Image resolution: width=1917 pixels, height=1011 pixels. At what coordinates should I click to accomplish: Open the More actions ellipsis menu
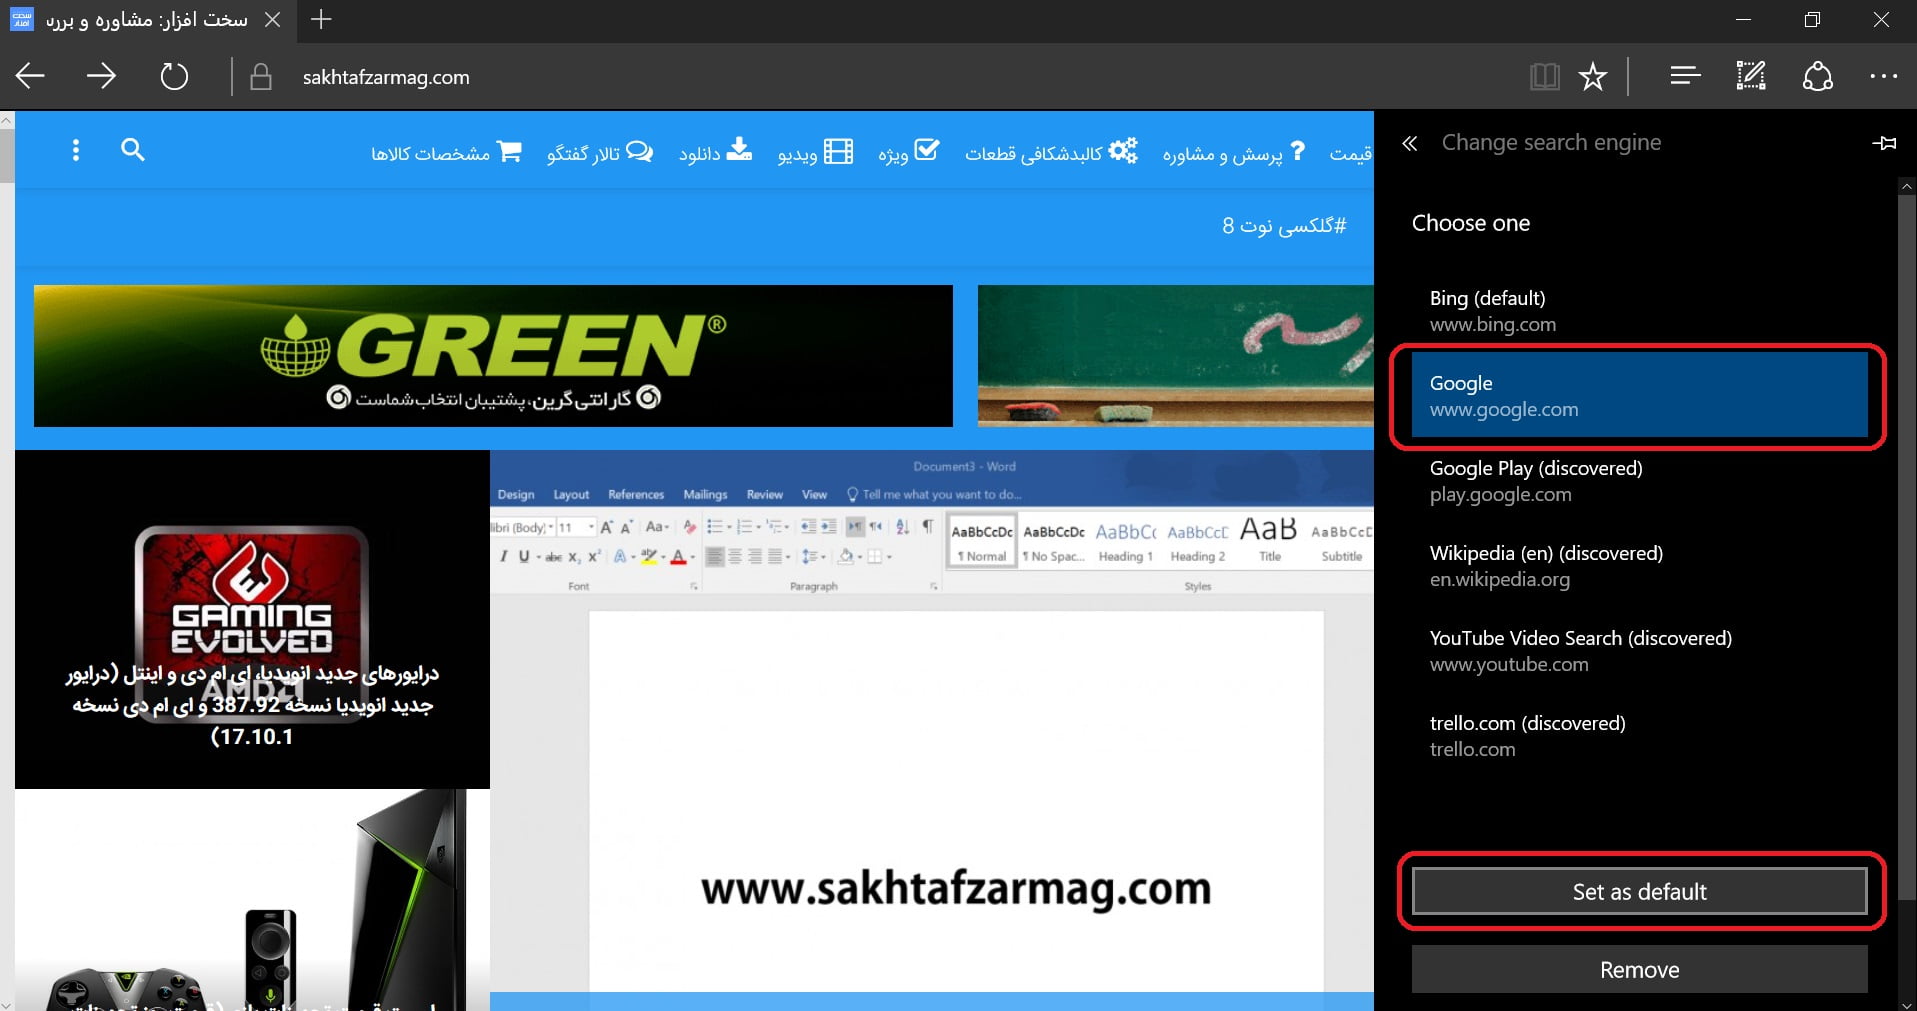[1882, 76]
